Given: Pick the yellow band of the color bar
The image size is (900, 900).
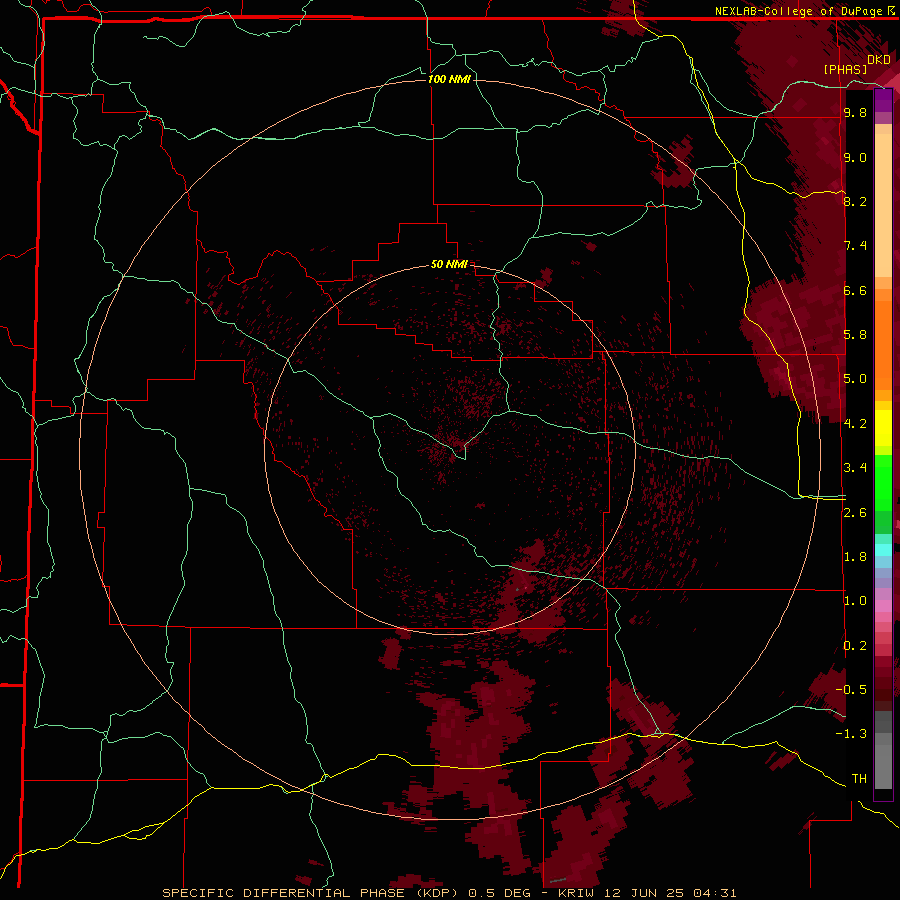Looking at the screenshot, I should (x=883, y=428).
